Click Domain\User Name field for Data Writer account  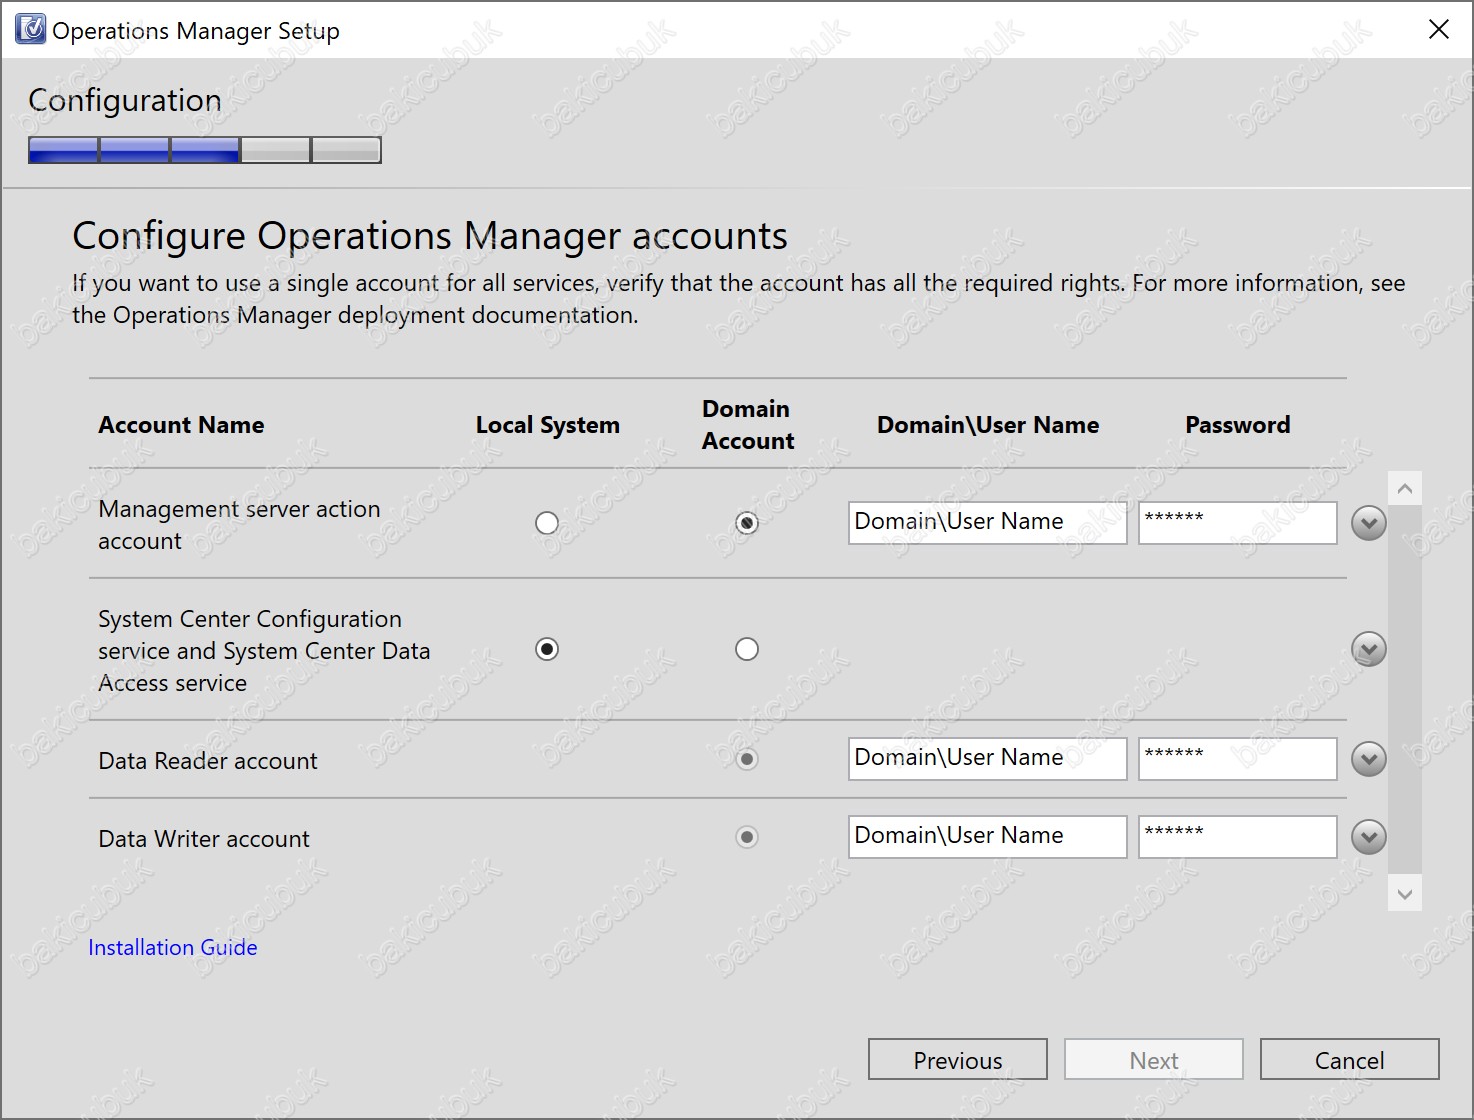[x=988, y=837]
